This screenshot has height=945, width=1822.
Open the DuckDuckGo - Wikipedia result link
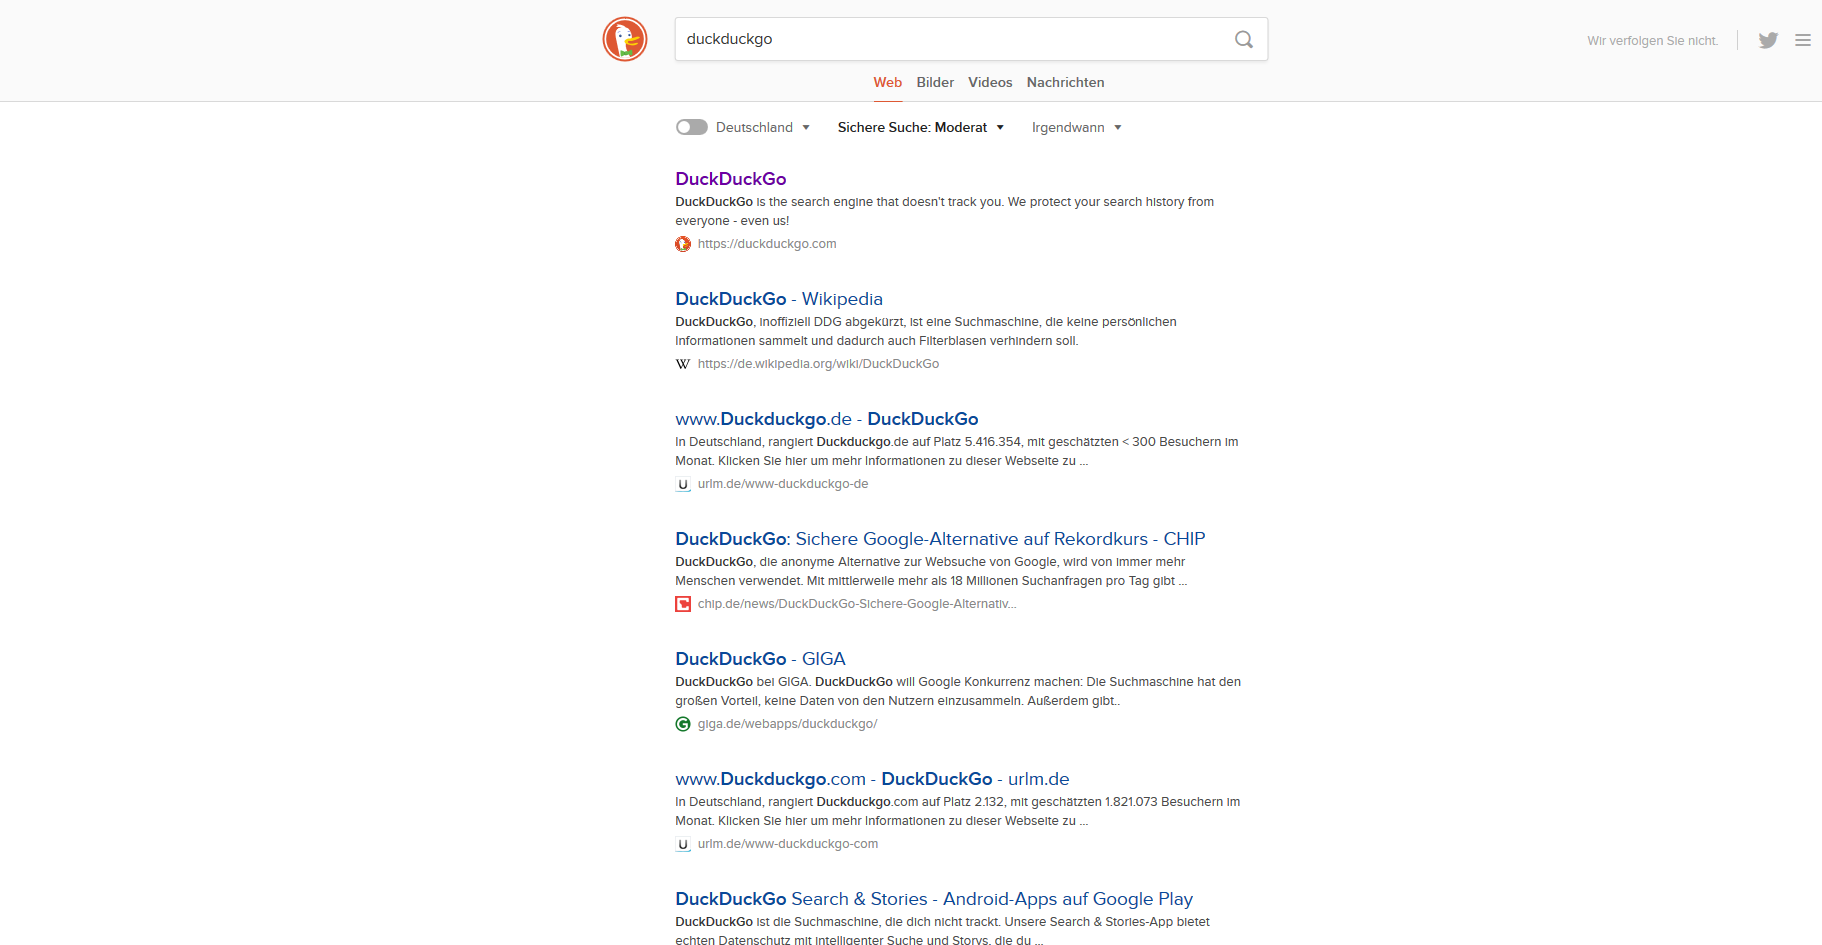pyautogui.click(x=779, y=299)
